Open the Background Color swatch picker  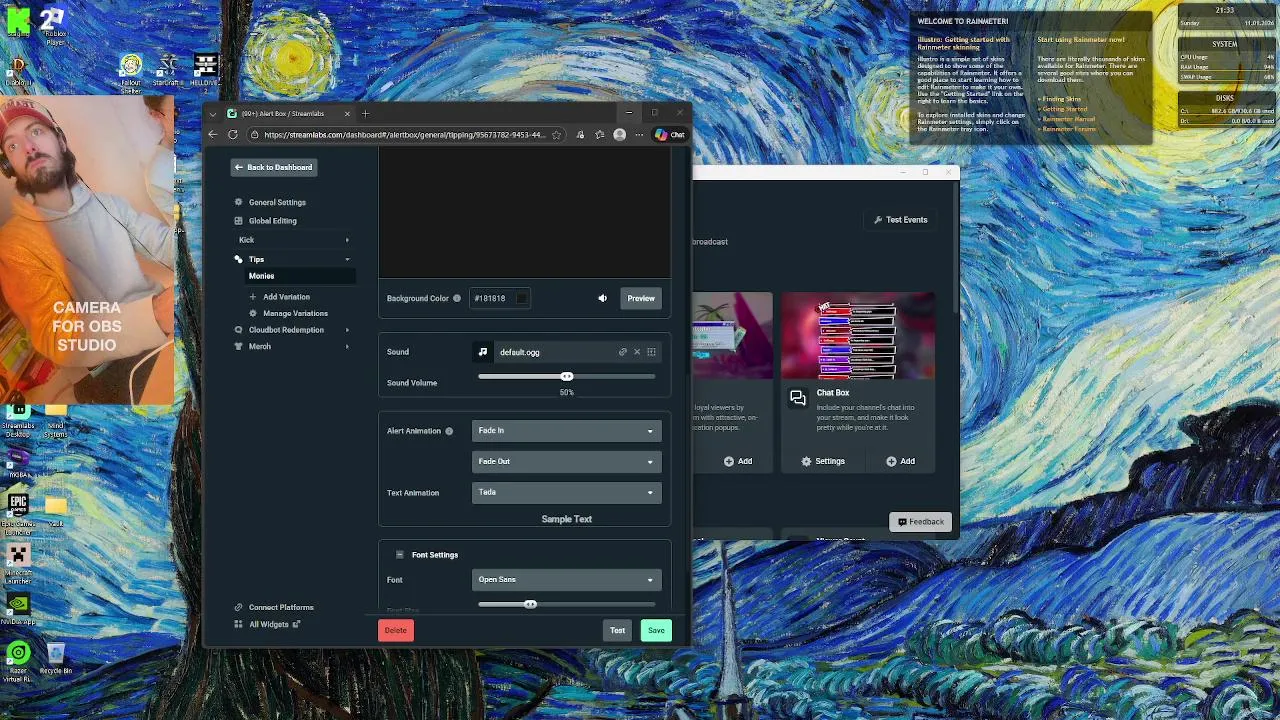tap(521, 298)
